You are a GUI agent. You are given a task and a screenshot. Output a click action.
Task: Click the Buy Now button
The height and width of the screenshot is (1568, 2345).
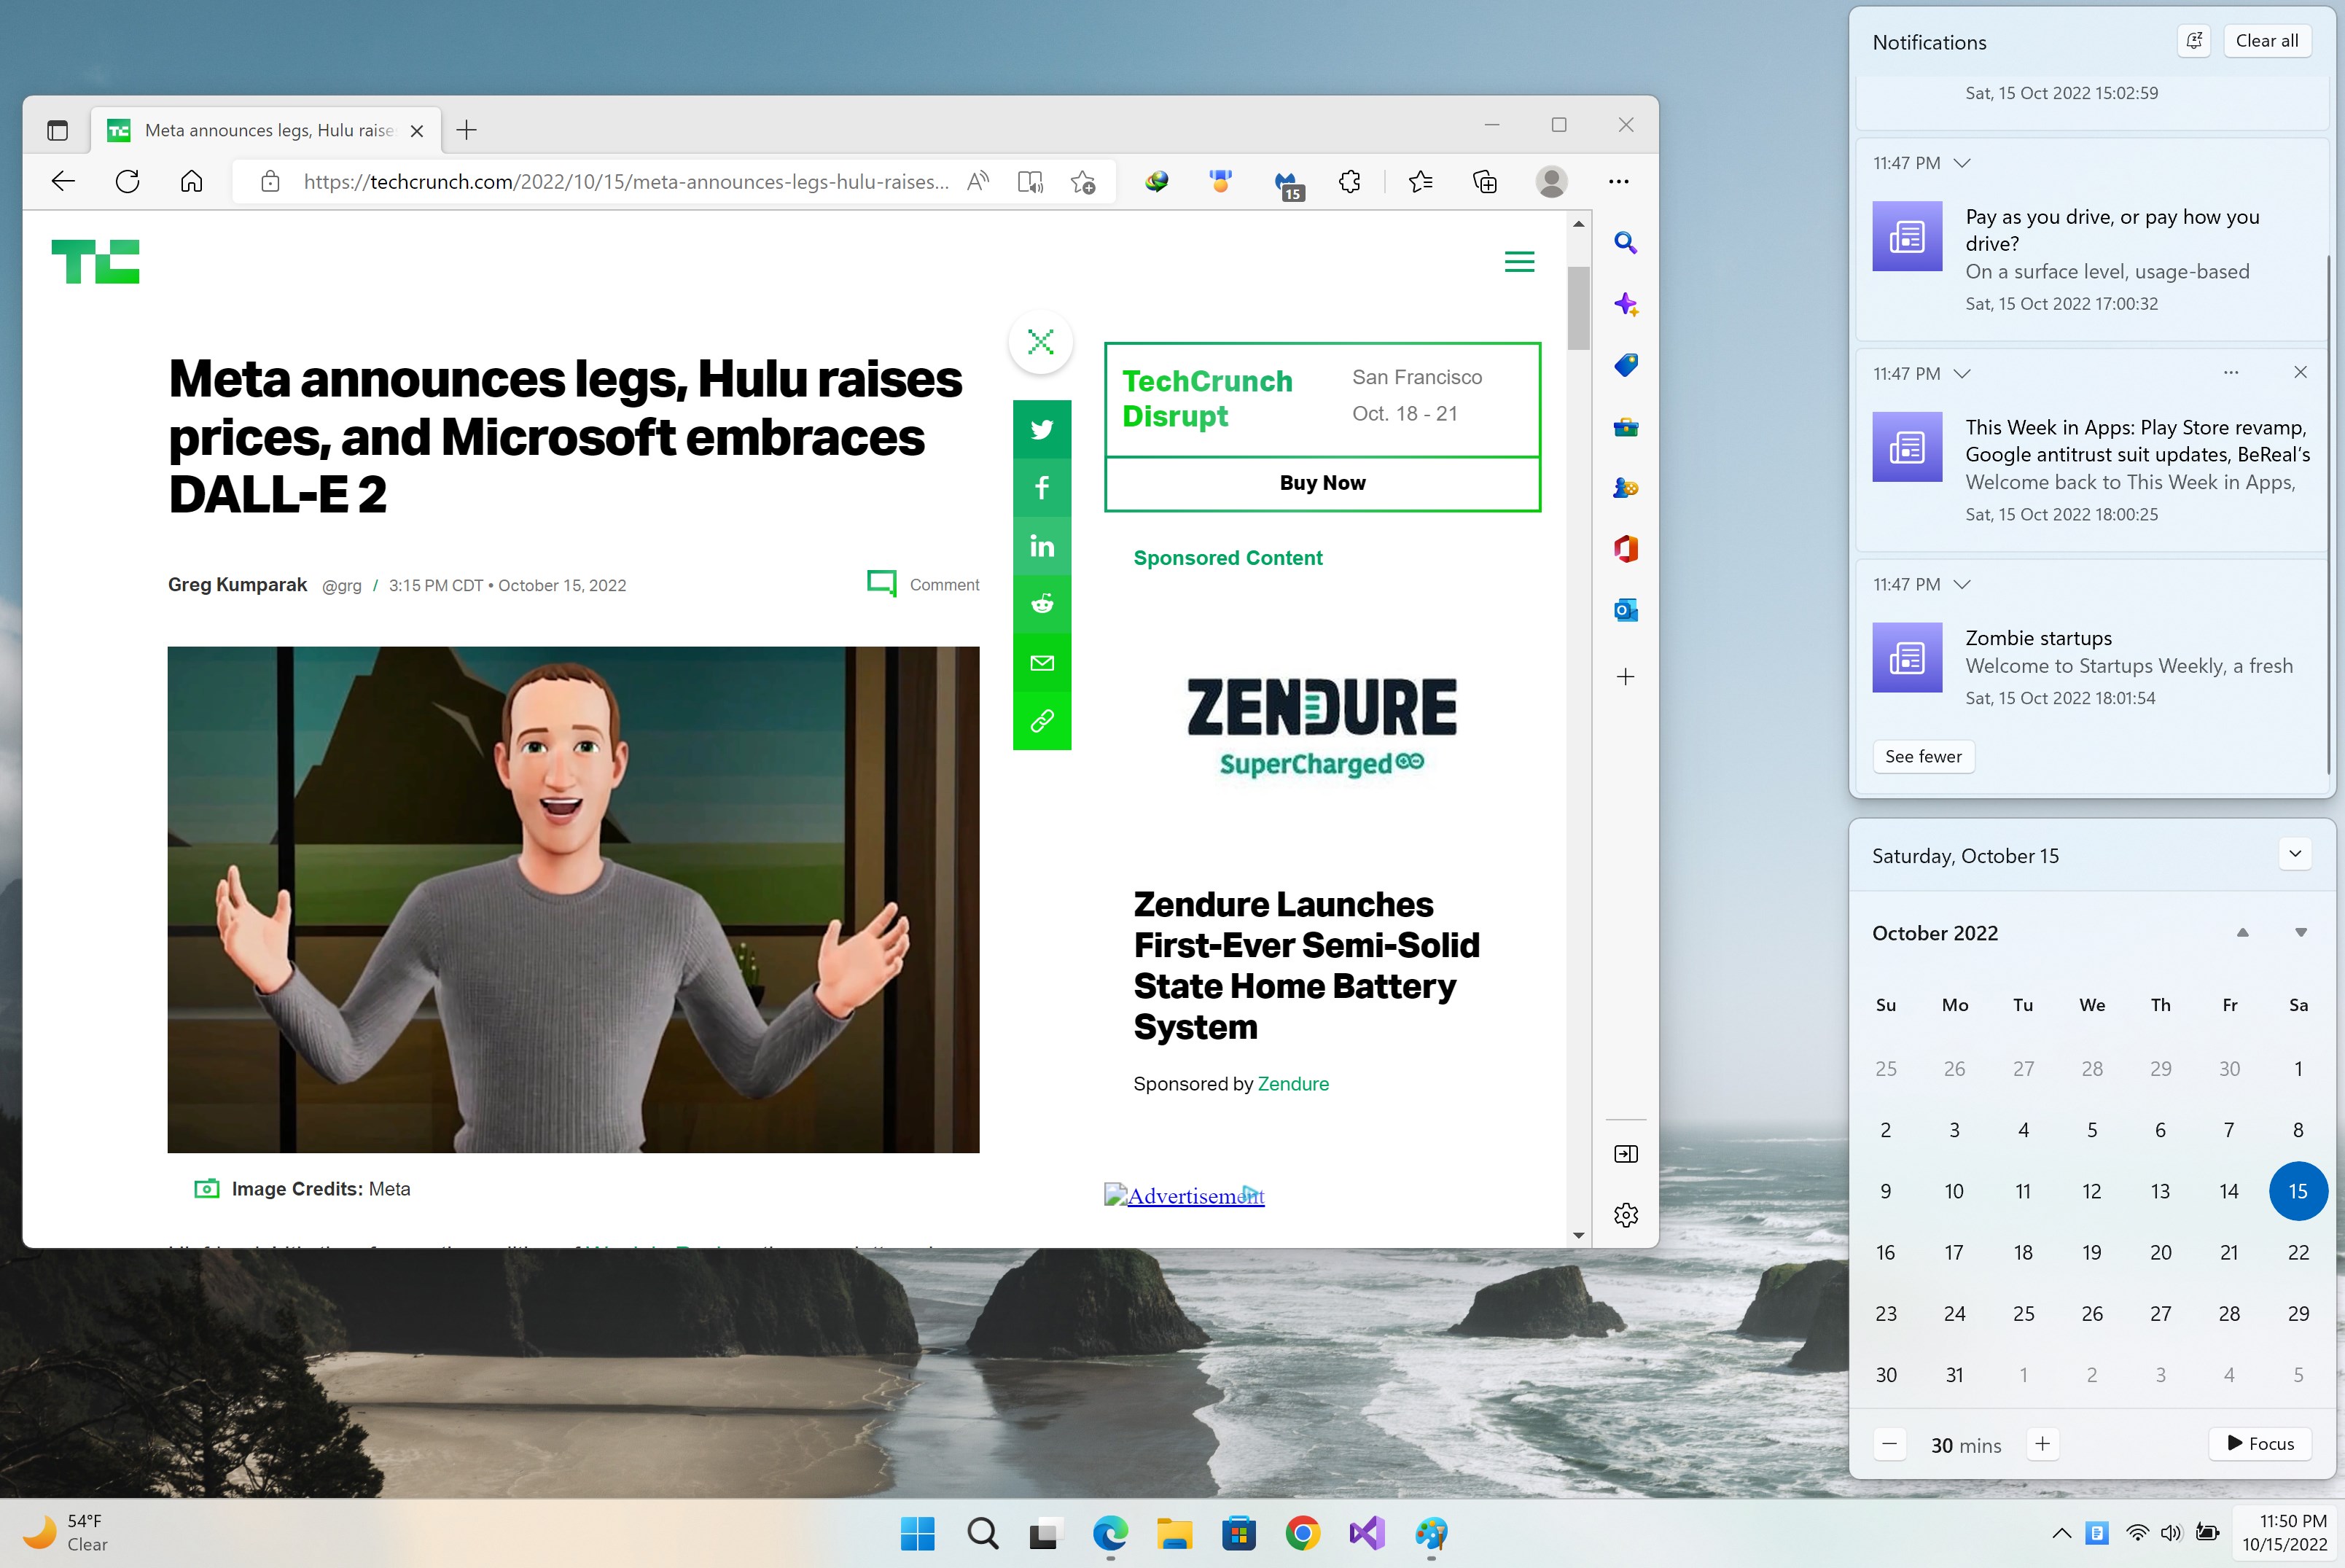(x=1322, y=483)
